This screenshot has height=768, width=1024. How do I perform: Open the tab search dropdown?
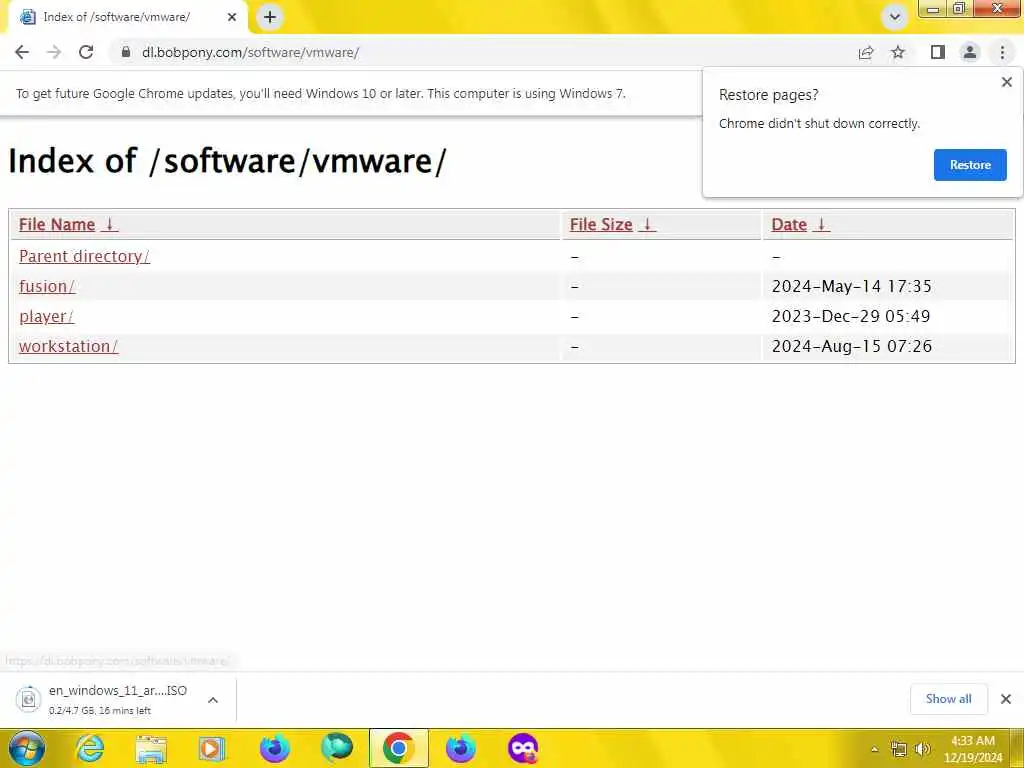[895, 17]
